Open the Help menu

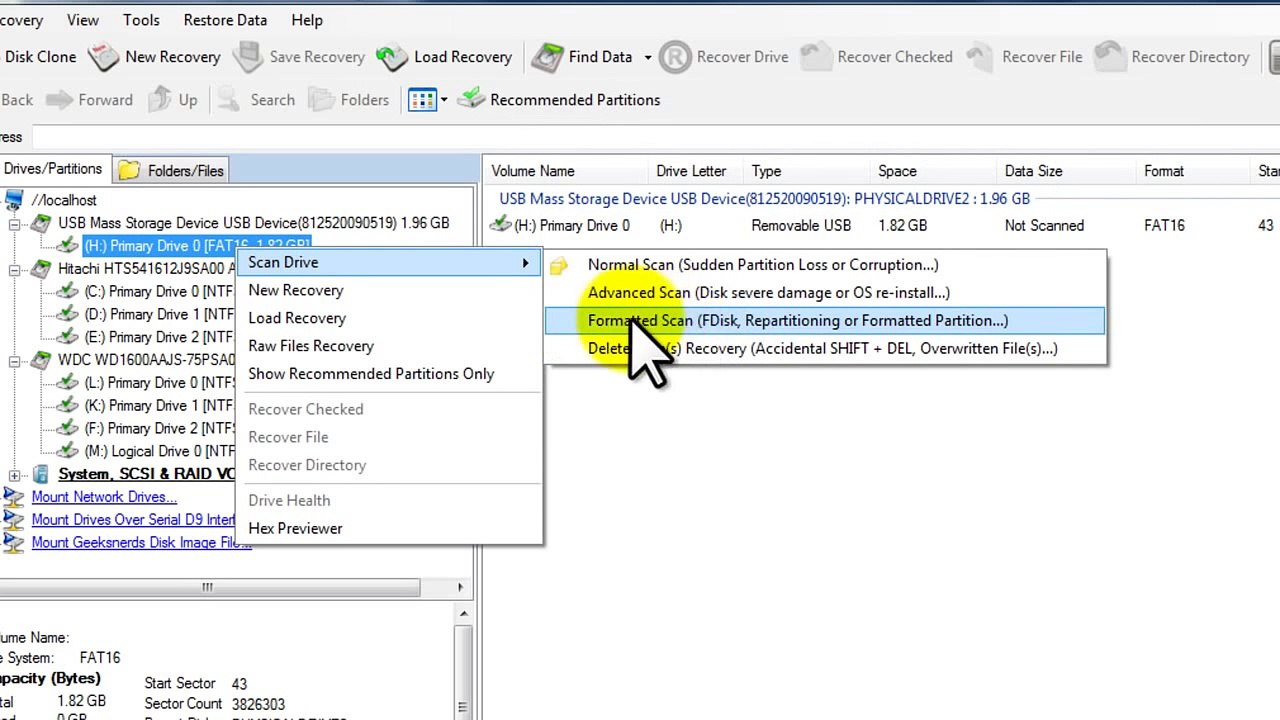tap(307, 20)
